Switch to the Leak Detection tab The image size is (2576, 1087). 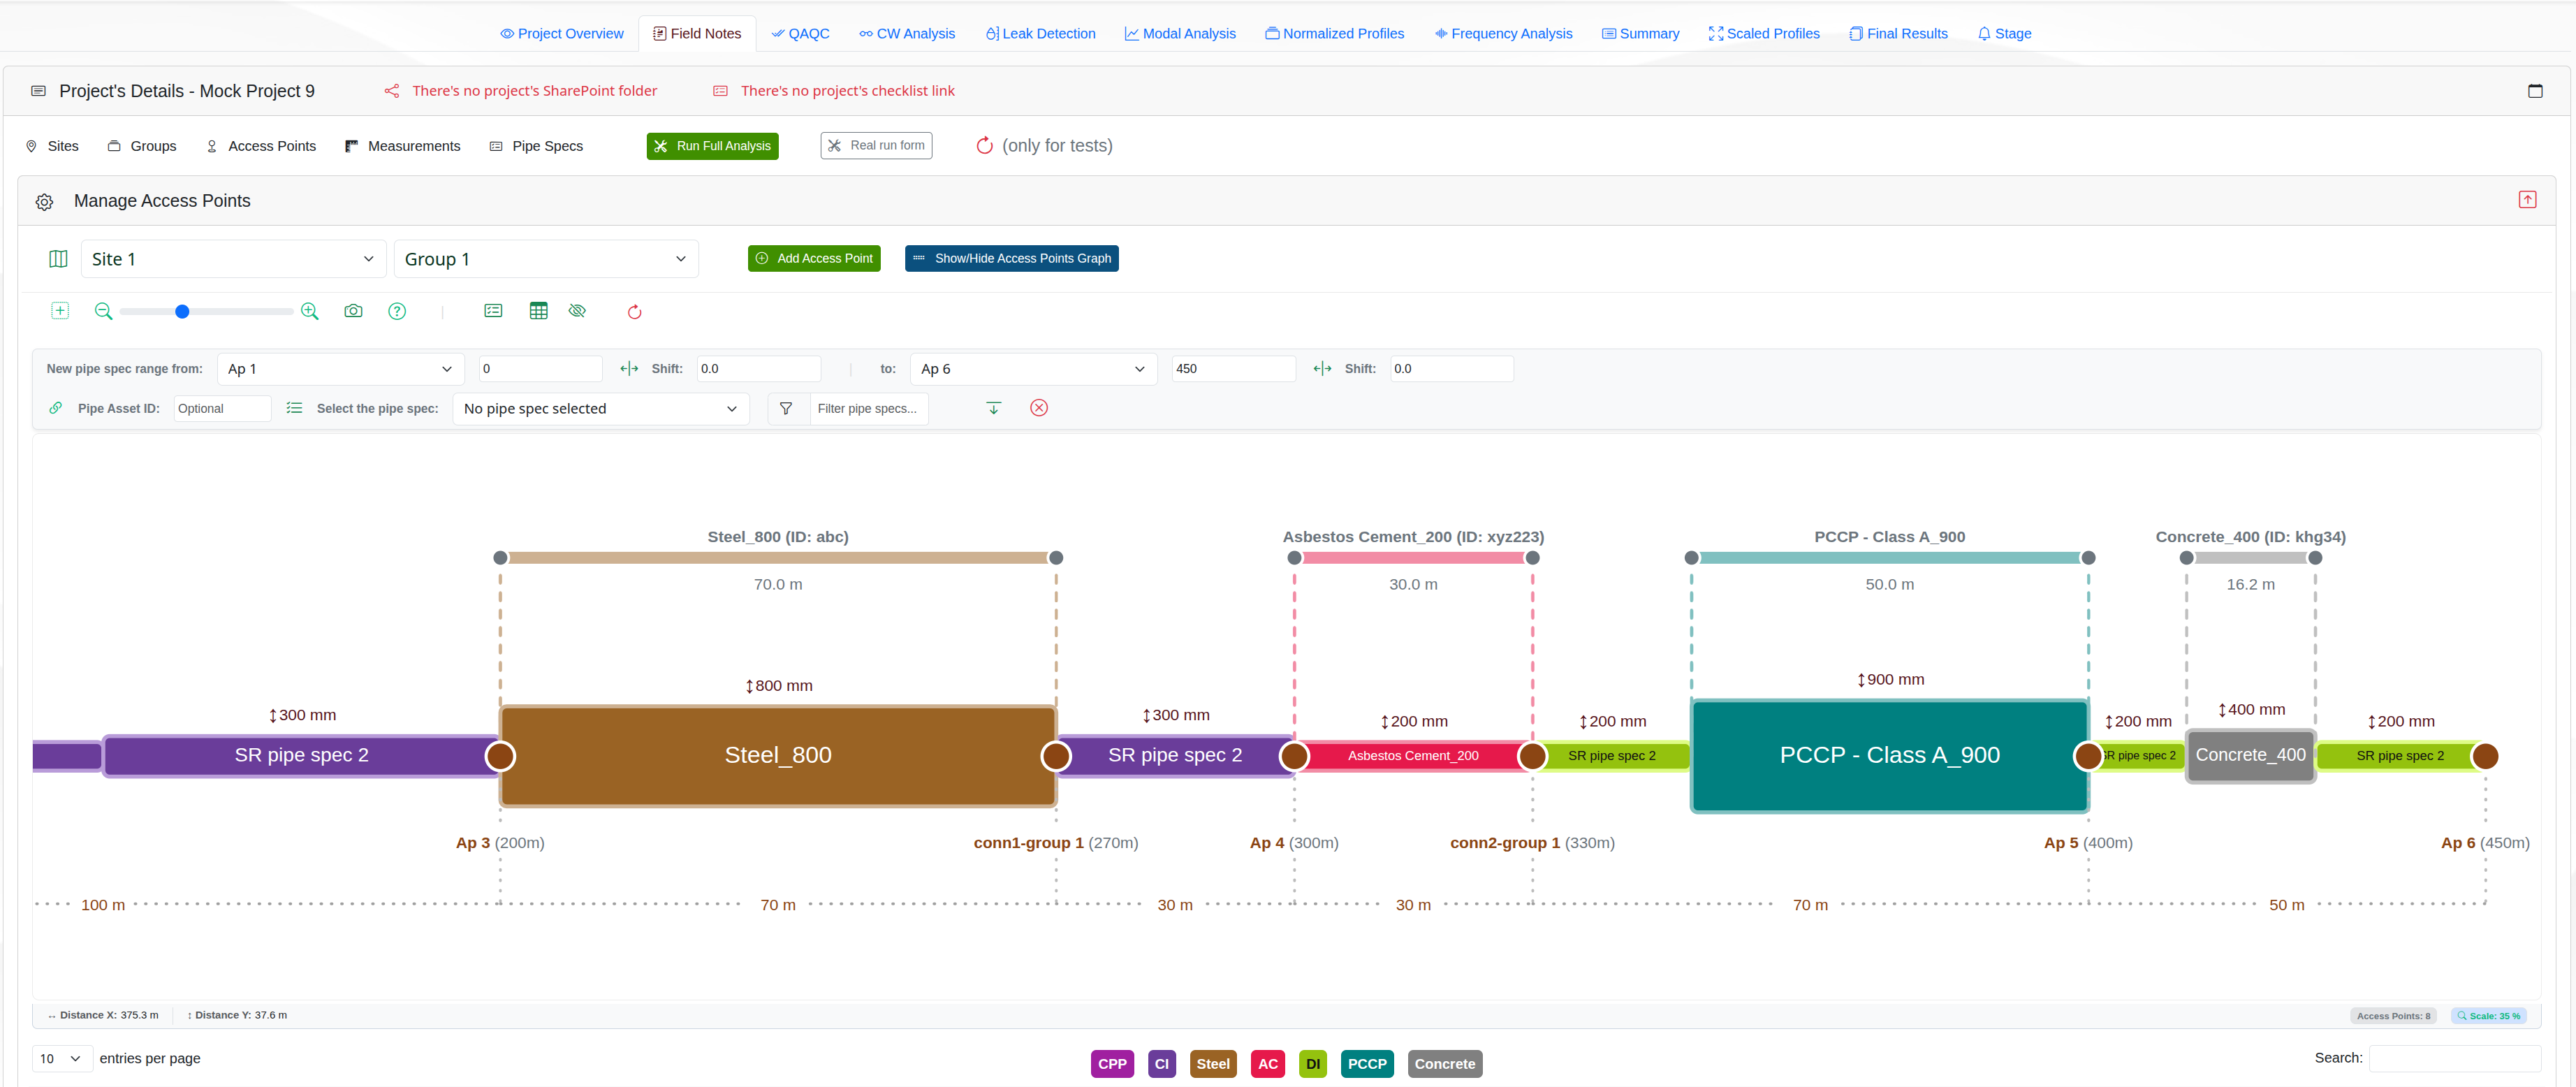pos(1040,33)
